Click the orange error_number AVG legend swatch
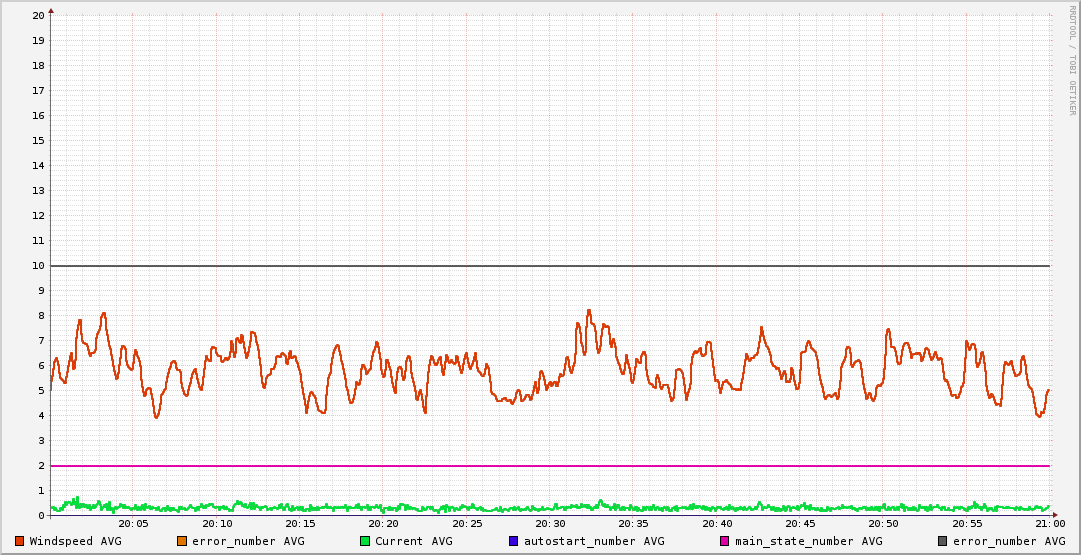 click(182, 541)
